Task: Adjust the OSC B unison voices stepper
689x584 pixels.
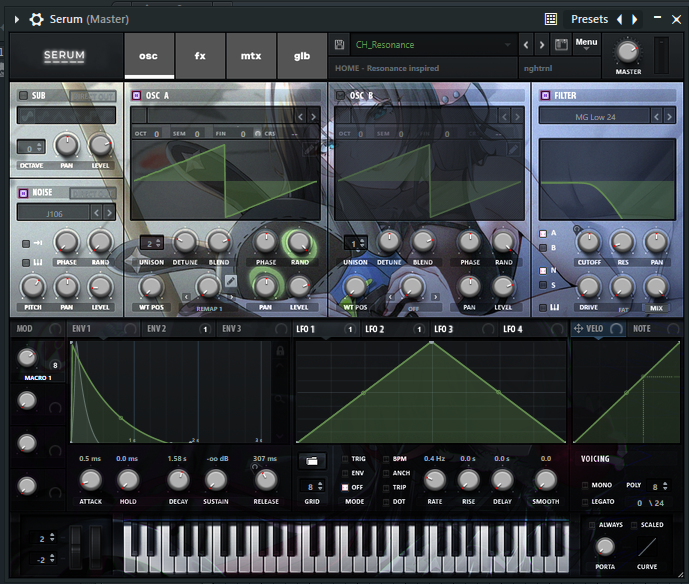Action: 355,243
